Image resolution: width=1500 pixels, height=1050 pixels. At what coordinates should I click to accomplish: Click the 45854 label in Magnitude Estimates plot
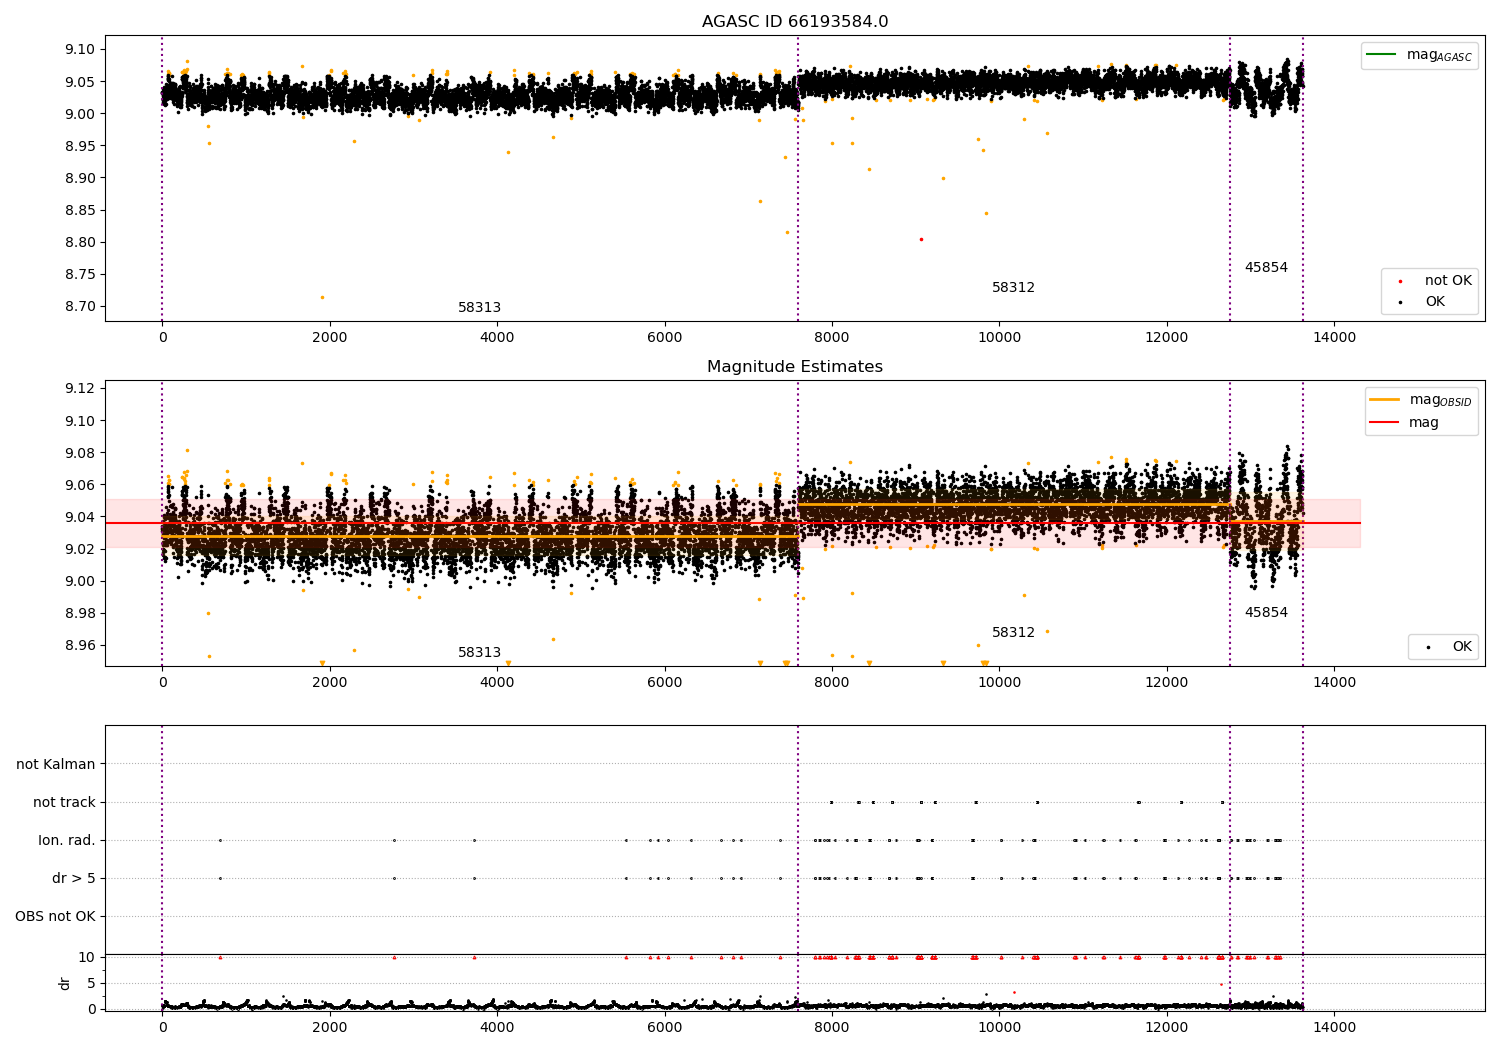tap(1266, 613)
